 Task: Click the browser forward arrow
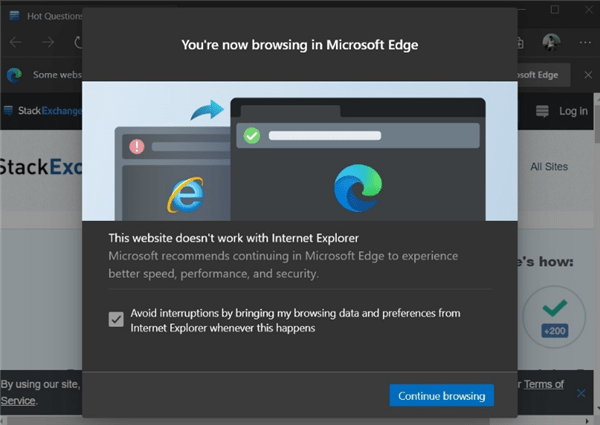[47, 42]
